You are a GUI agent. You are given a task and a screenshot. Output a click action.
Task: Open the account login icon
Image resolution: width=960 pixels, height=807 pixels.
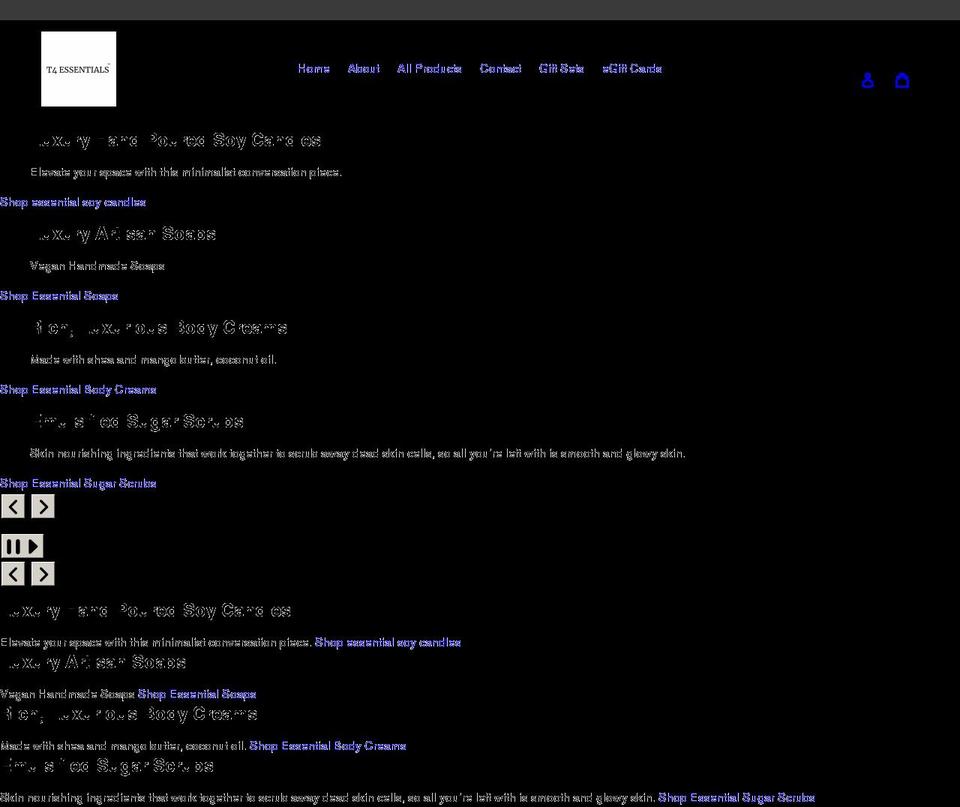tap(867, 80)
